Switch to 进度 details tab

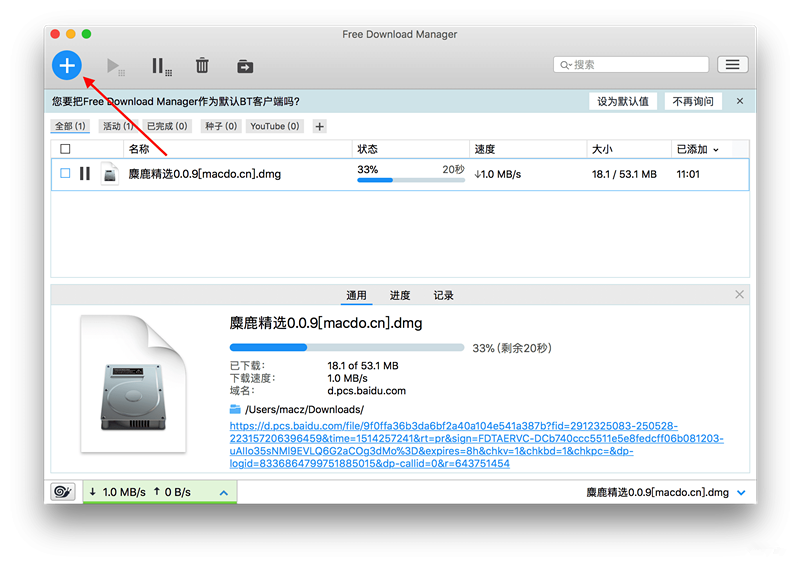coord(399,296)
